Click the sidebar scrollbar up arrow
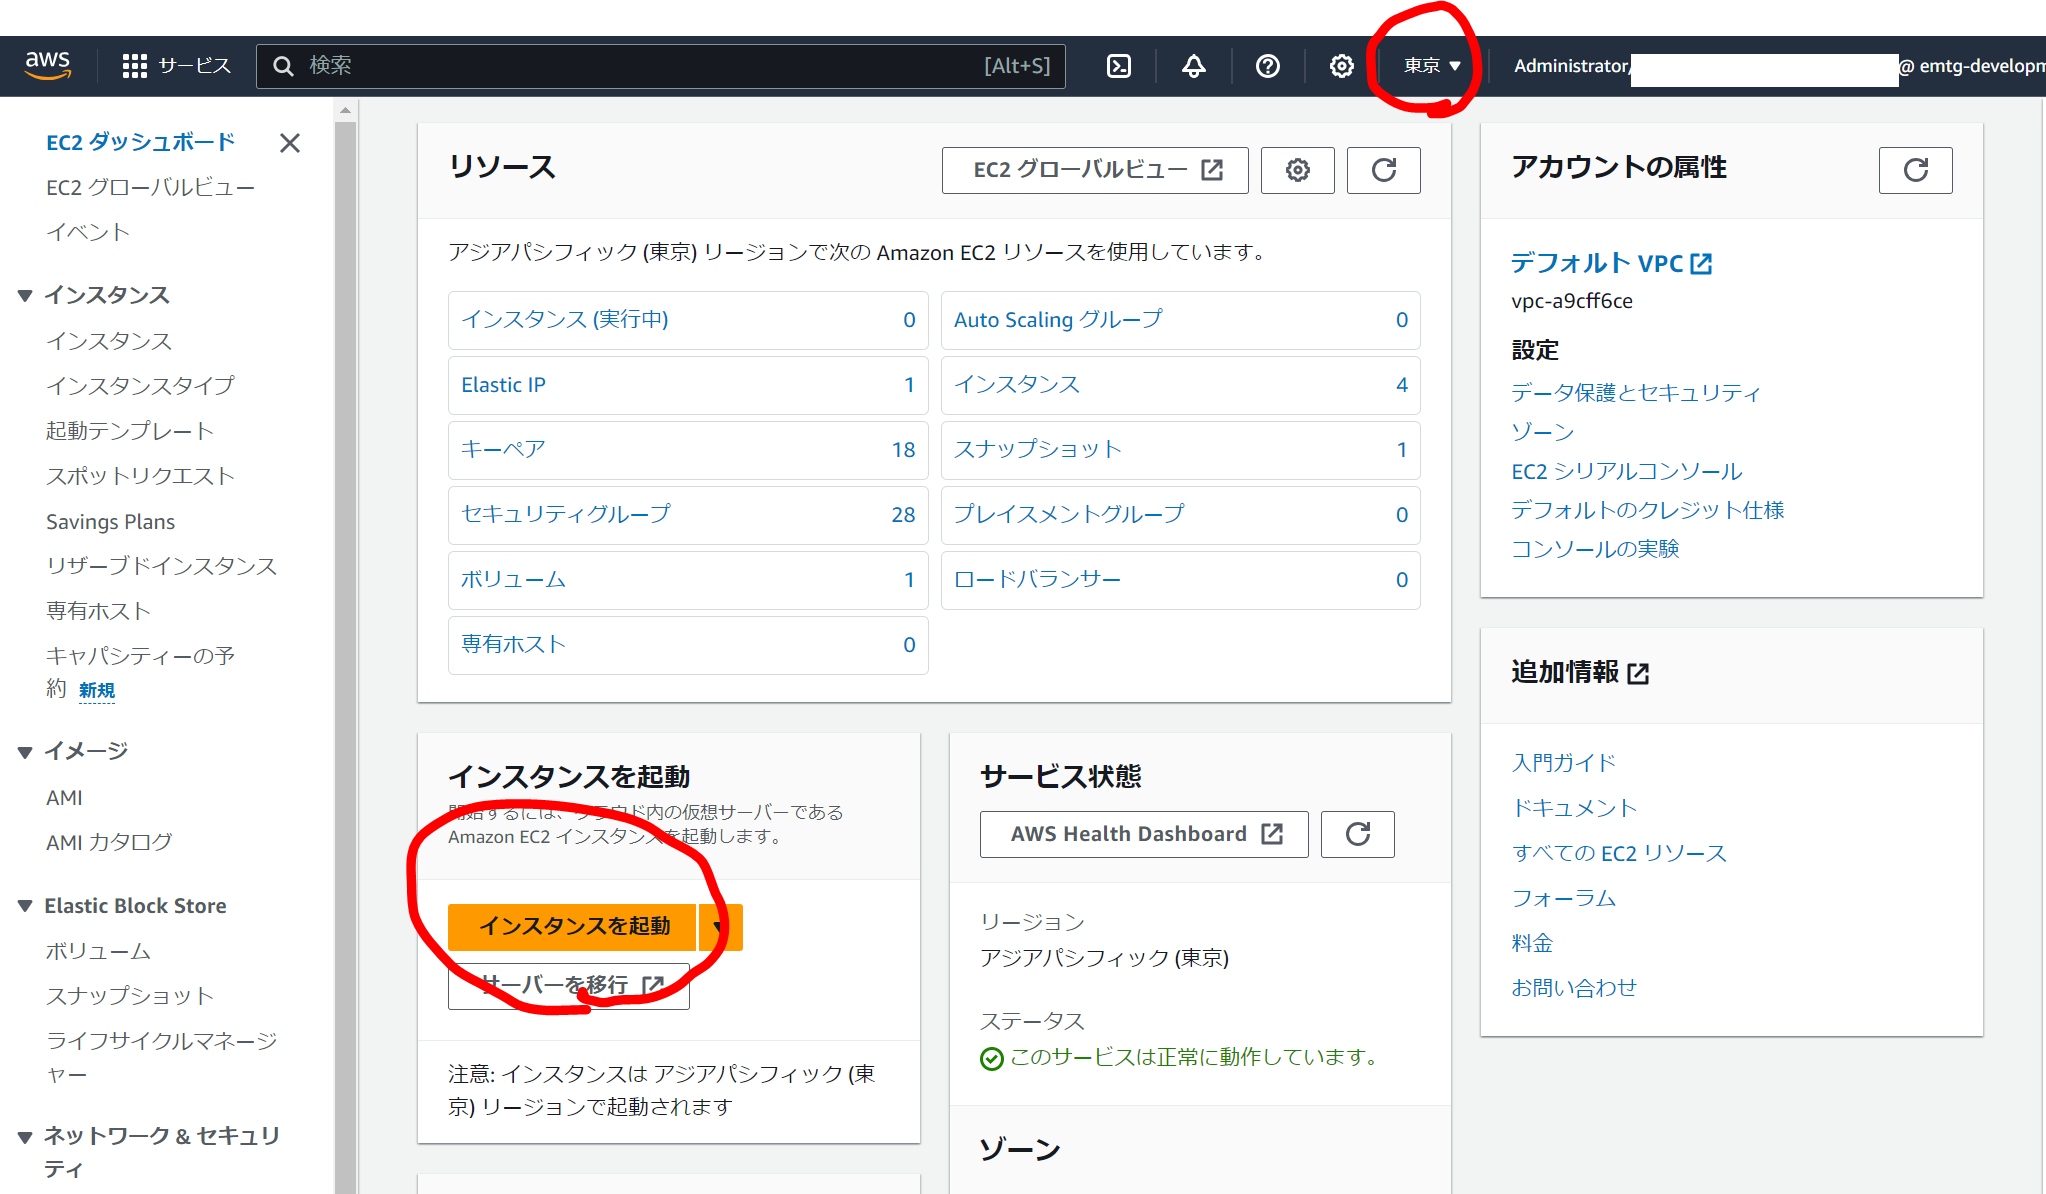 point(345,110)
